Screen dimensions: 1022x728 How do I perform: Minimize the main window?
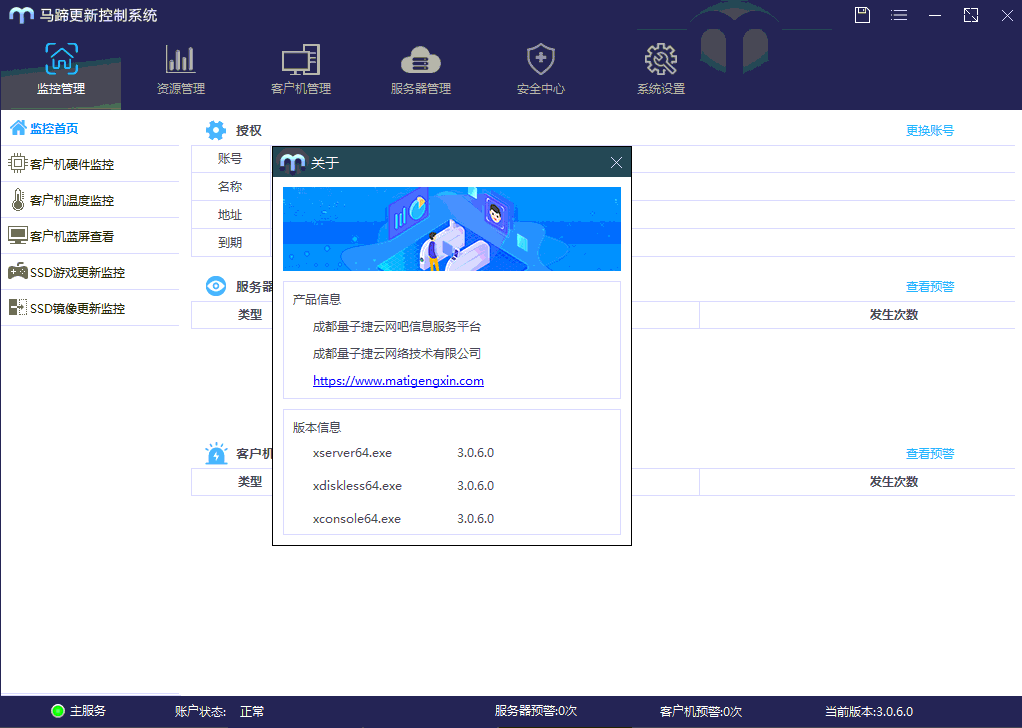coord(935,15)
